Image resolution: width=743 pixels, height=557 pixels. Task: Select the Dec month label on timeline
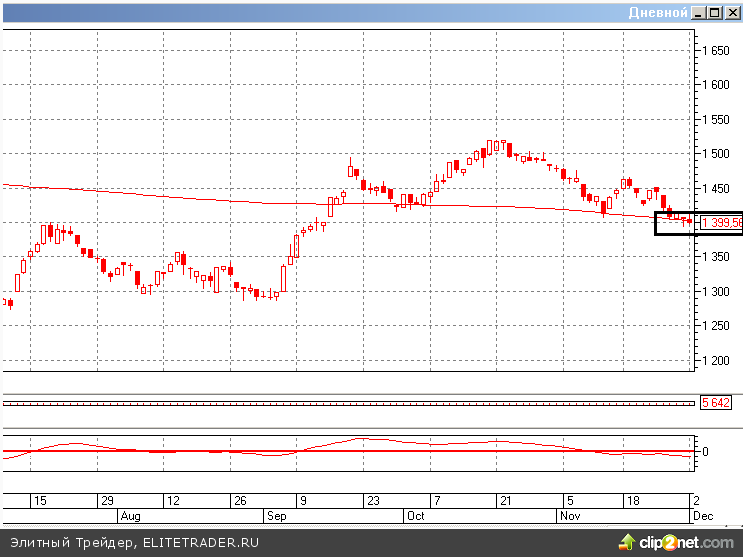(702, 516)
